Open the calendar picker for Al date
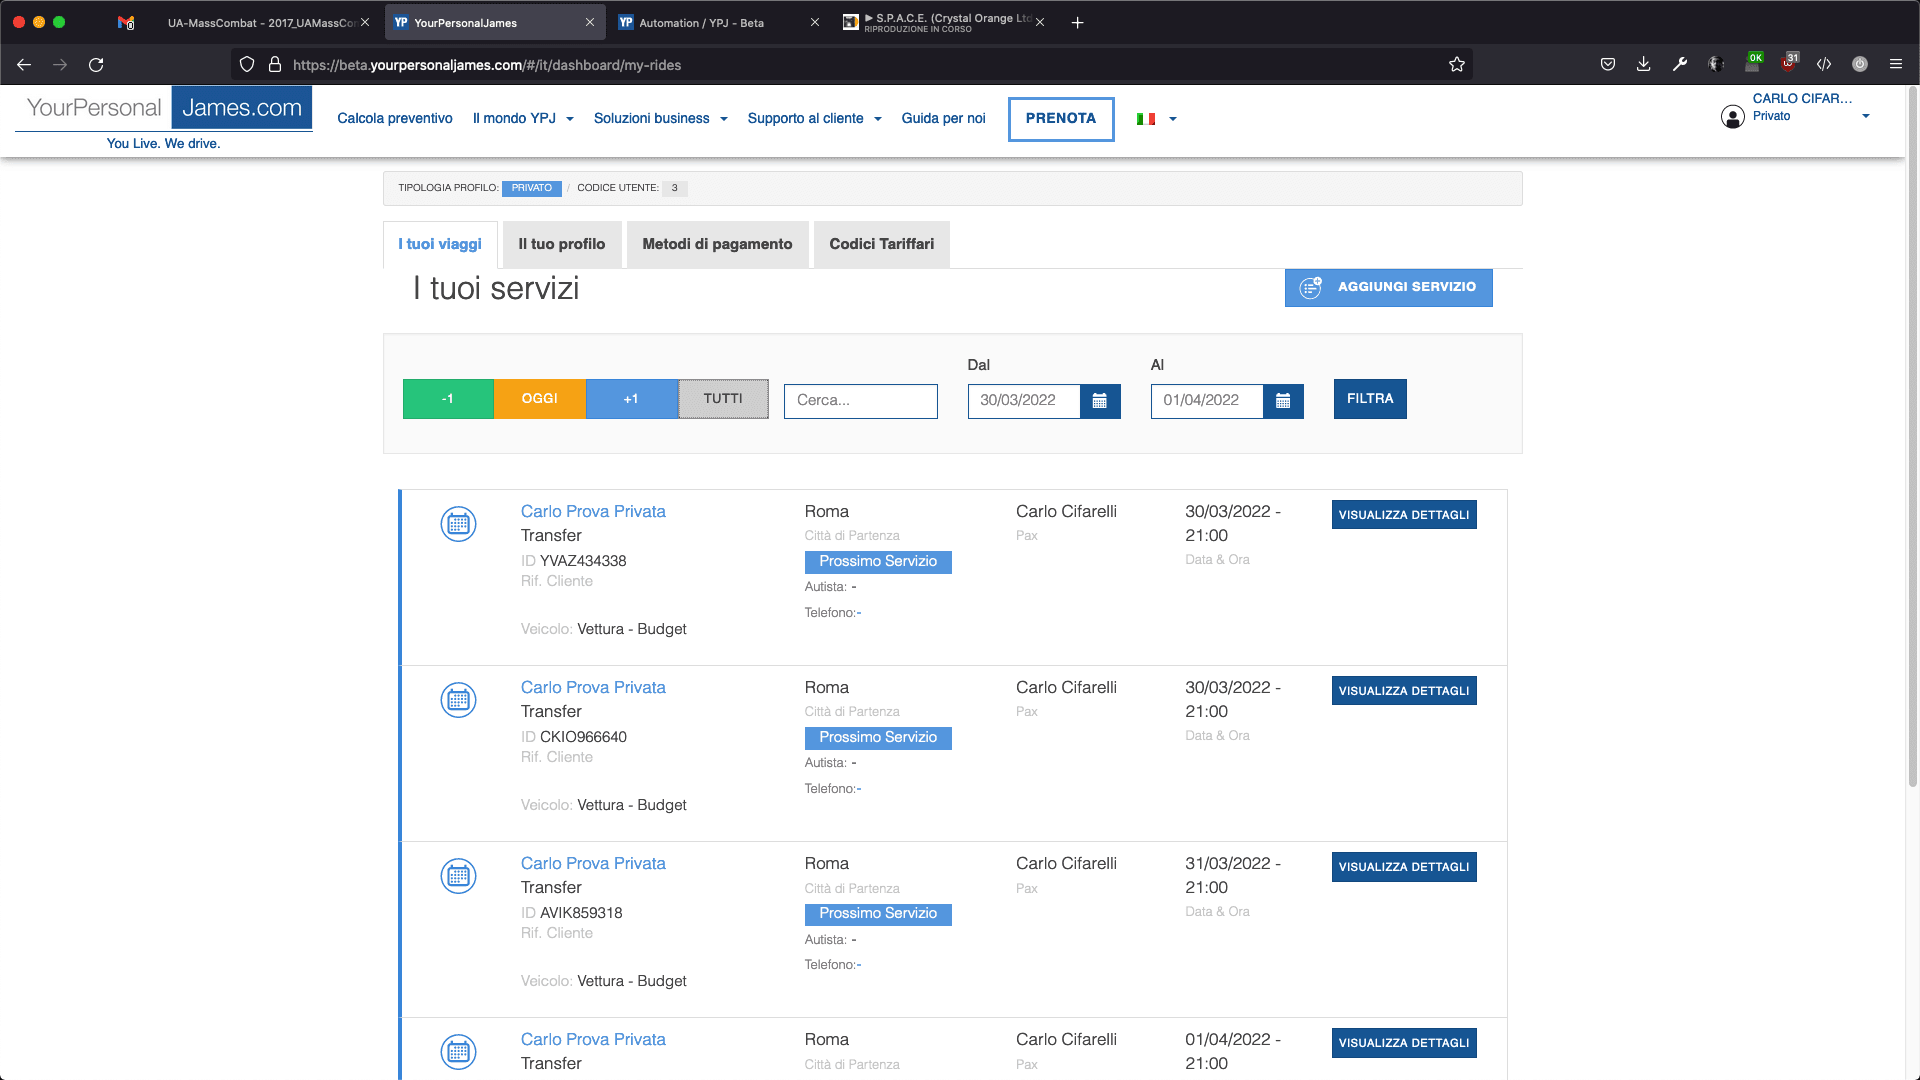The image size is (1920, 1080). pyautogui.click(x=1283, y=401)
